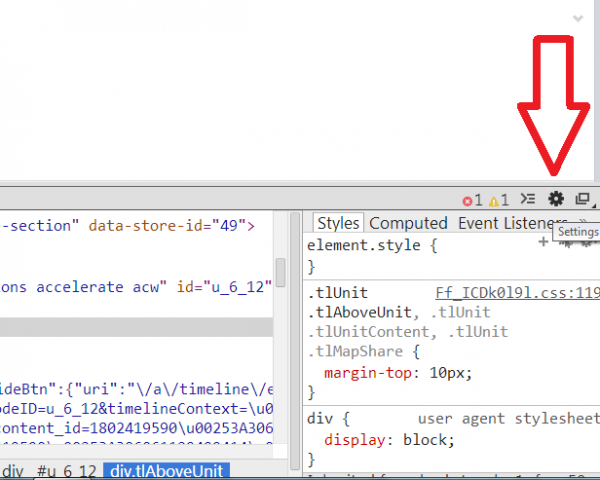This screenshot has width=600, height=480.
Task: Click the element.style rule header
Action: [372, 245]
